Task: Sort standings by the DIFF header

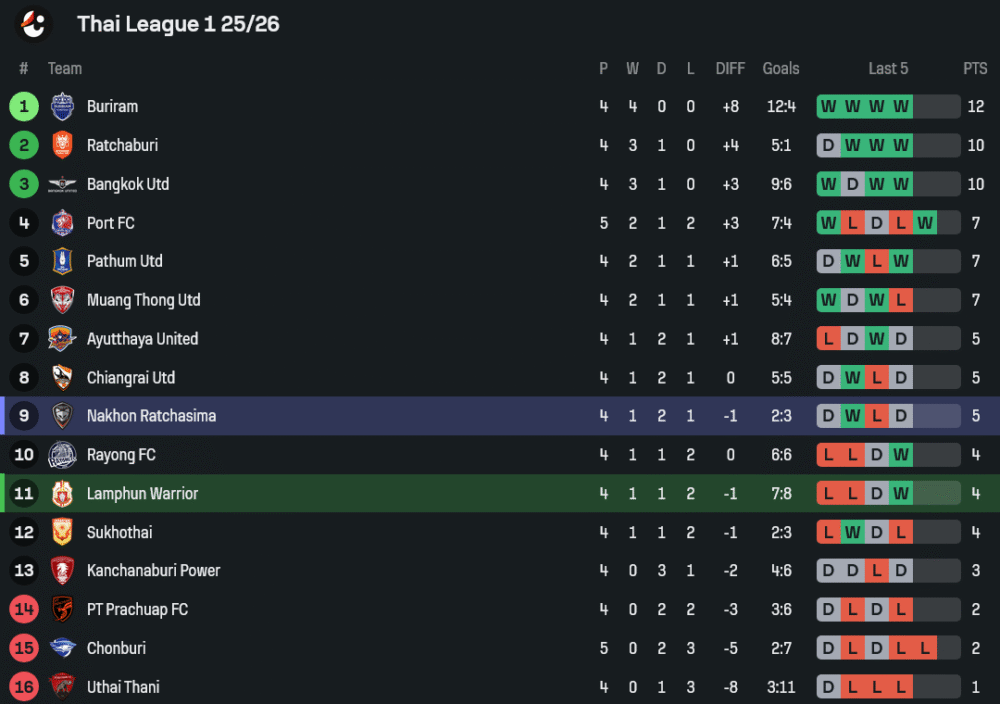Action: click(730, 68)
